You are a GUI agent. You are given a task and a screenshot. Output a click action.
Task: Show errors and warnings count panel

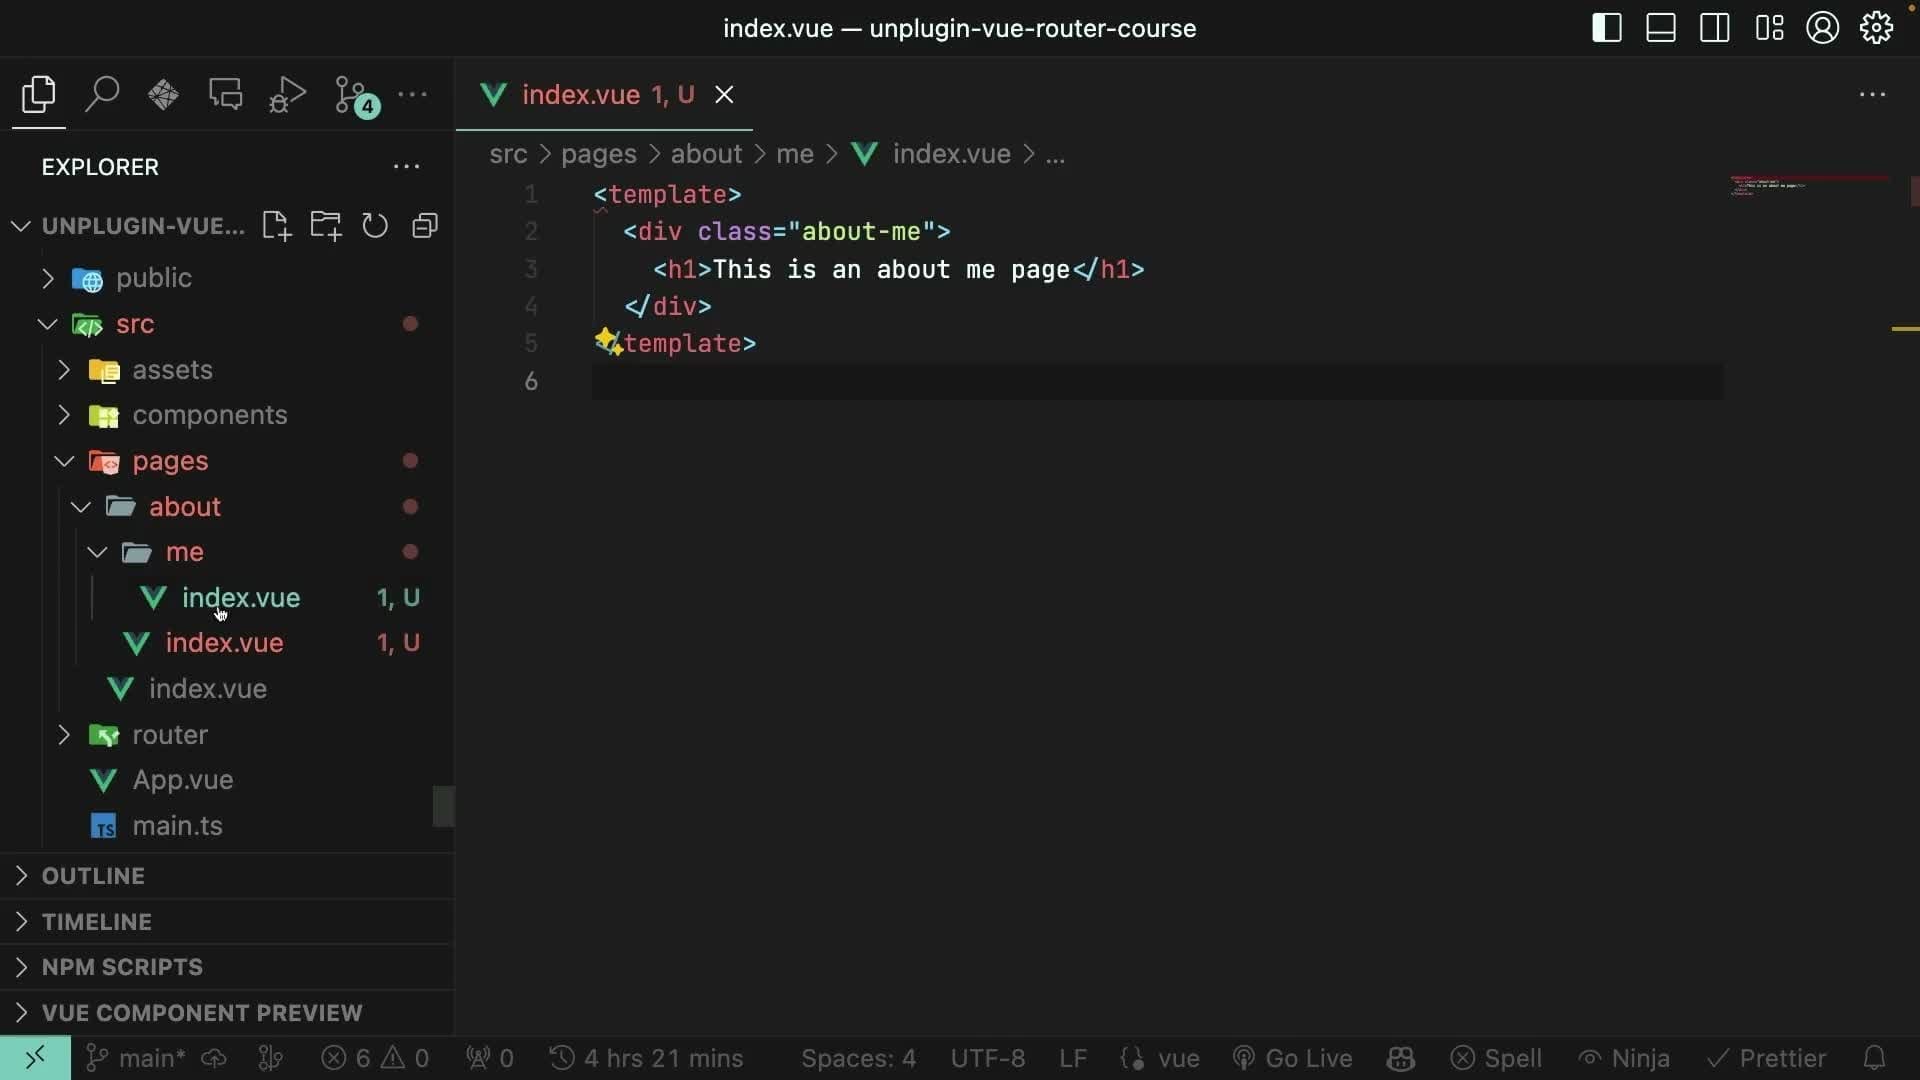(x=375, y=1058)
